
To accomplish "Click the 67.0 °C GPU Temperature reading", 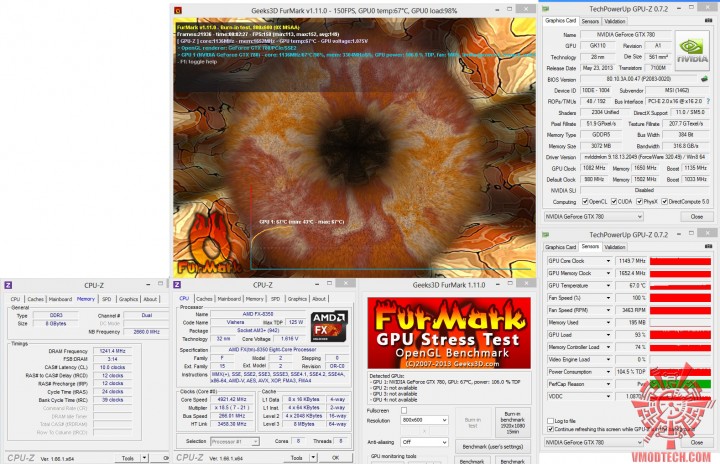I will 632,286.
